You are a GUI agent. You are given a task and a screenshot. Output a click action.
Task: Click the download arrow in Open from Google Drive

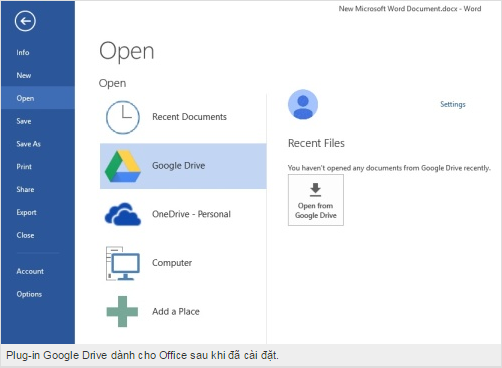tap(315, 189)
